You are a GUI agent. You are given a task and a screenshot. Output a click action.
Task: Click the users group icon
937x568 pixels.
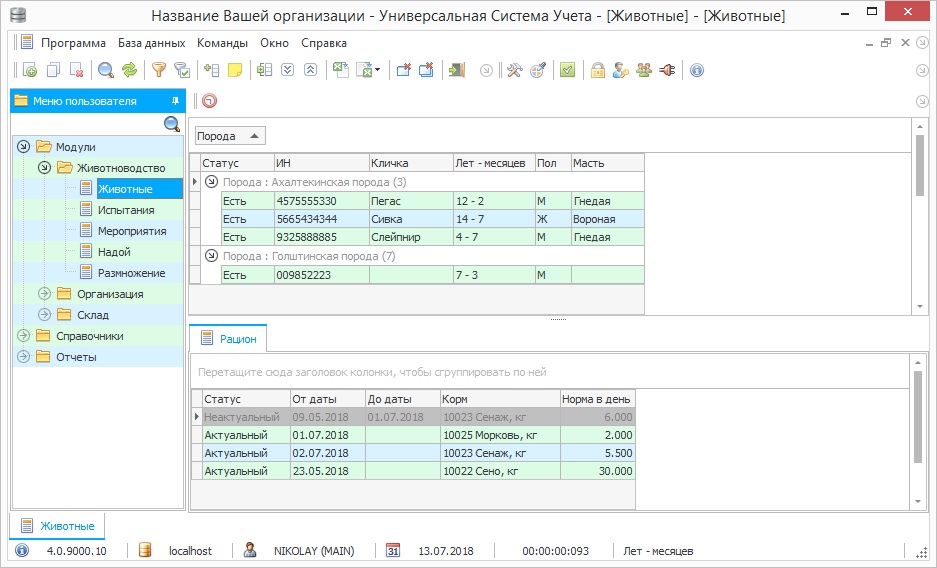pyautogui.click(x=644, y=70)
